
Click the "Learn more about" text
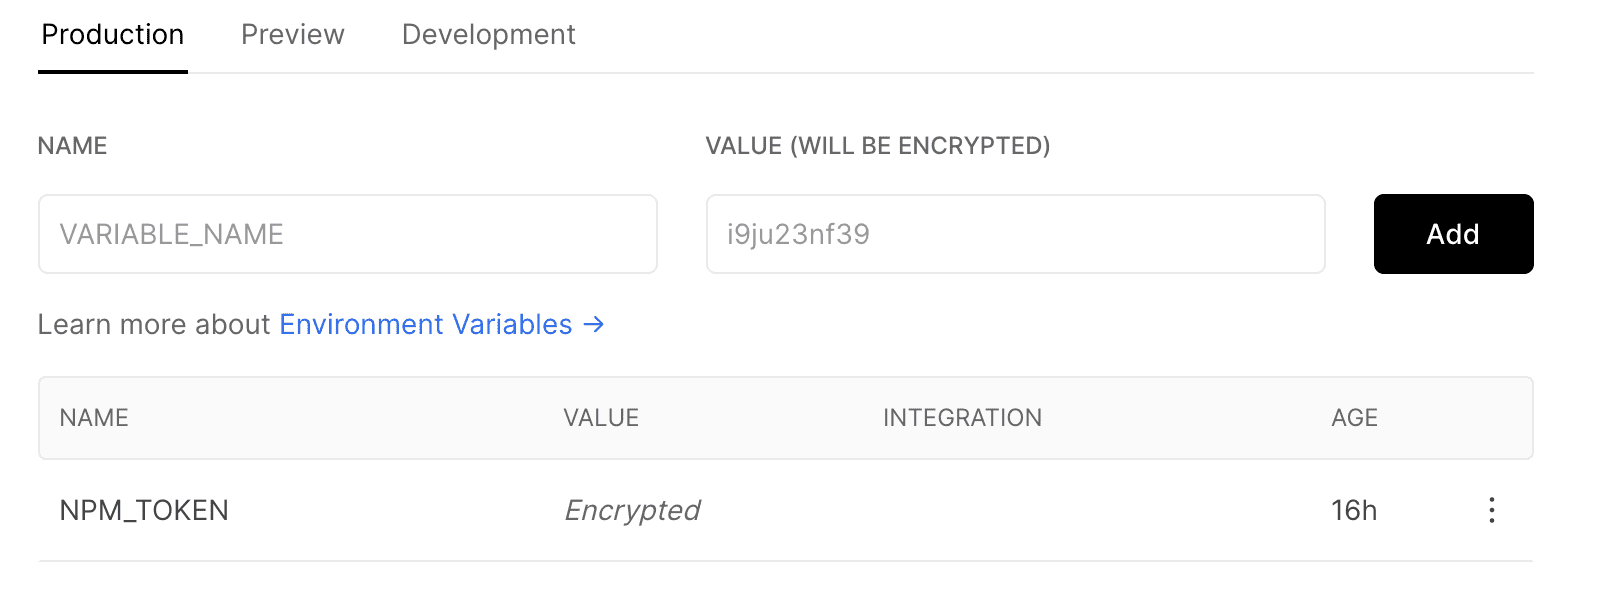(x=154, y=324)
